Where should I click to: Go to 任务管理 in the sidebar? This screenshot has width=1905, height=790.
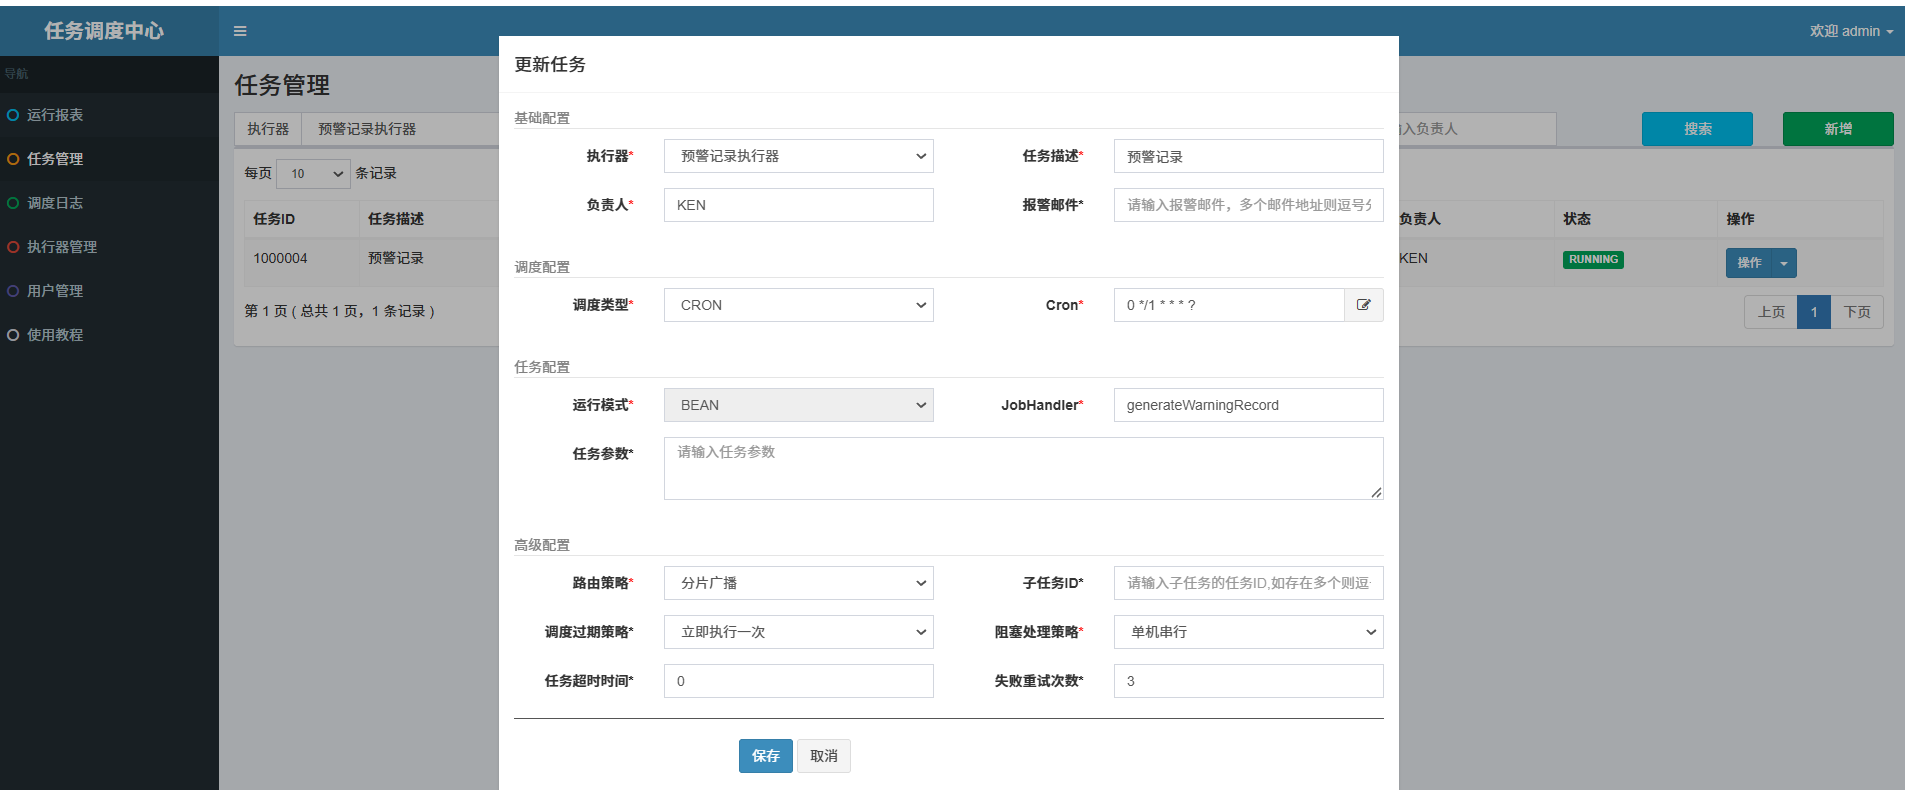(x=109, y=159)
